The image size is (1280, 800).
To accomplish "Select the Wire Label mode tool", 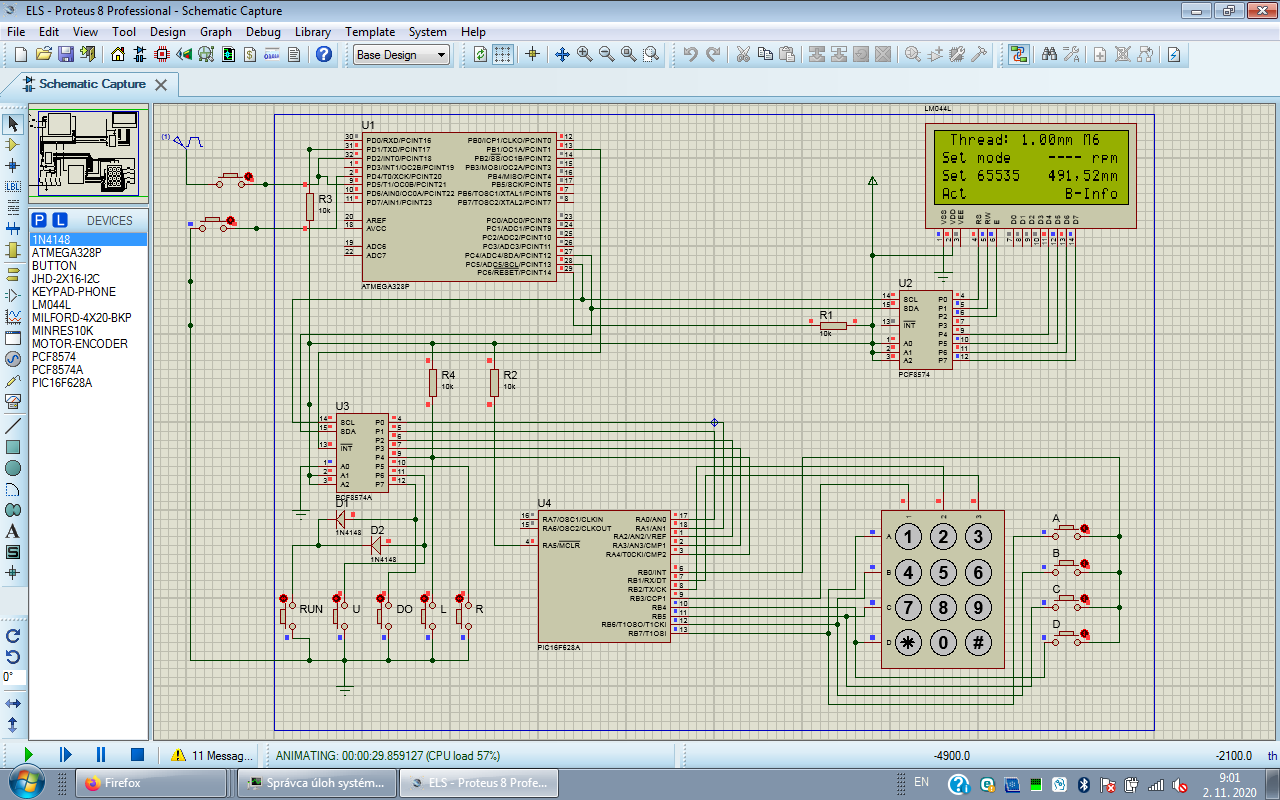I will [x=13, y=186].
